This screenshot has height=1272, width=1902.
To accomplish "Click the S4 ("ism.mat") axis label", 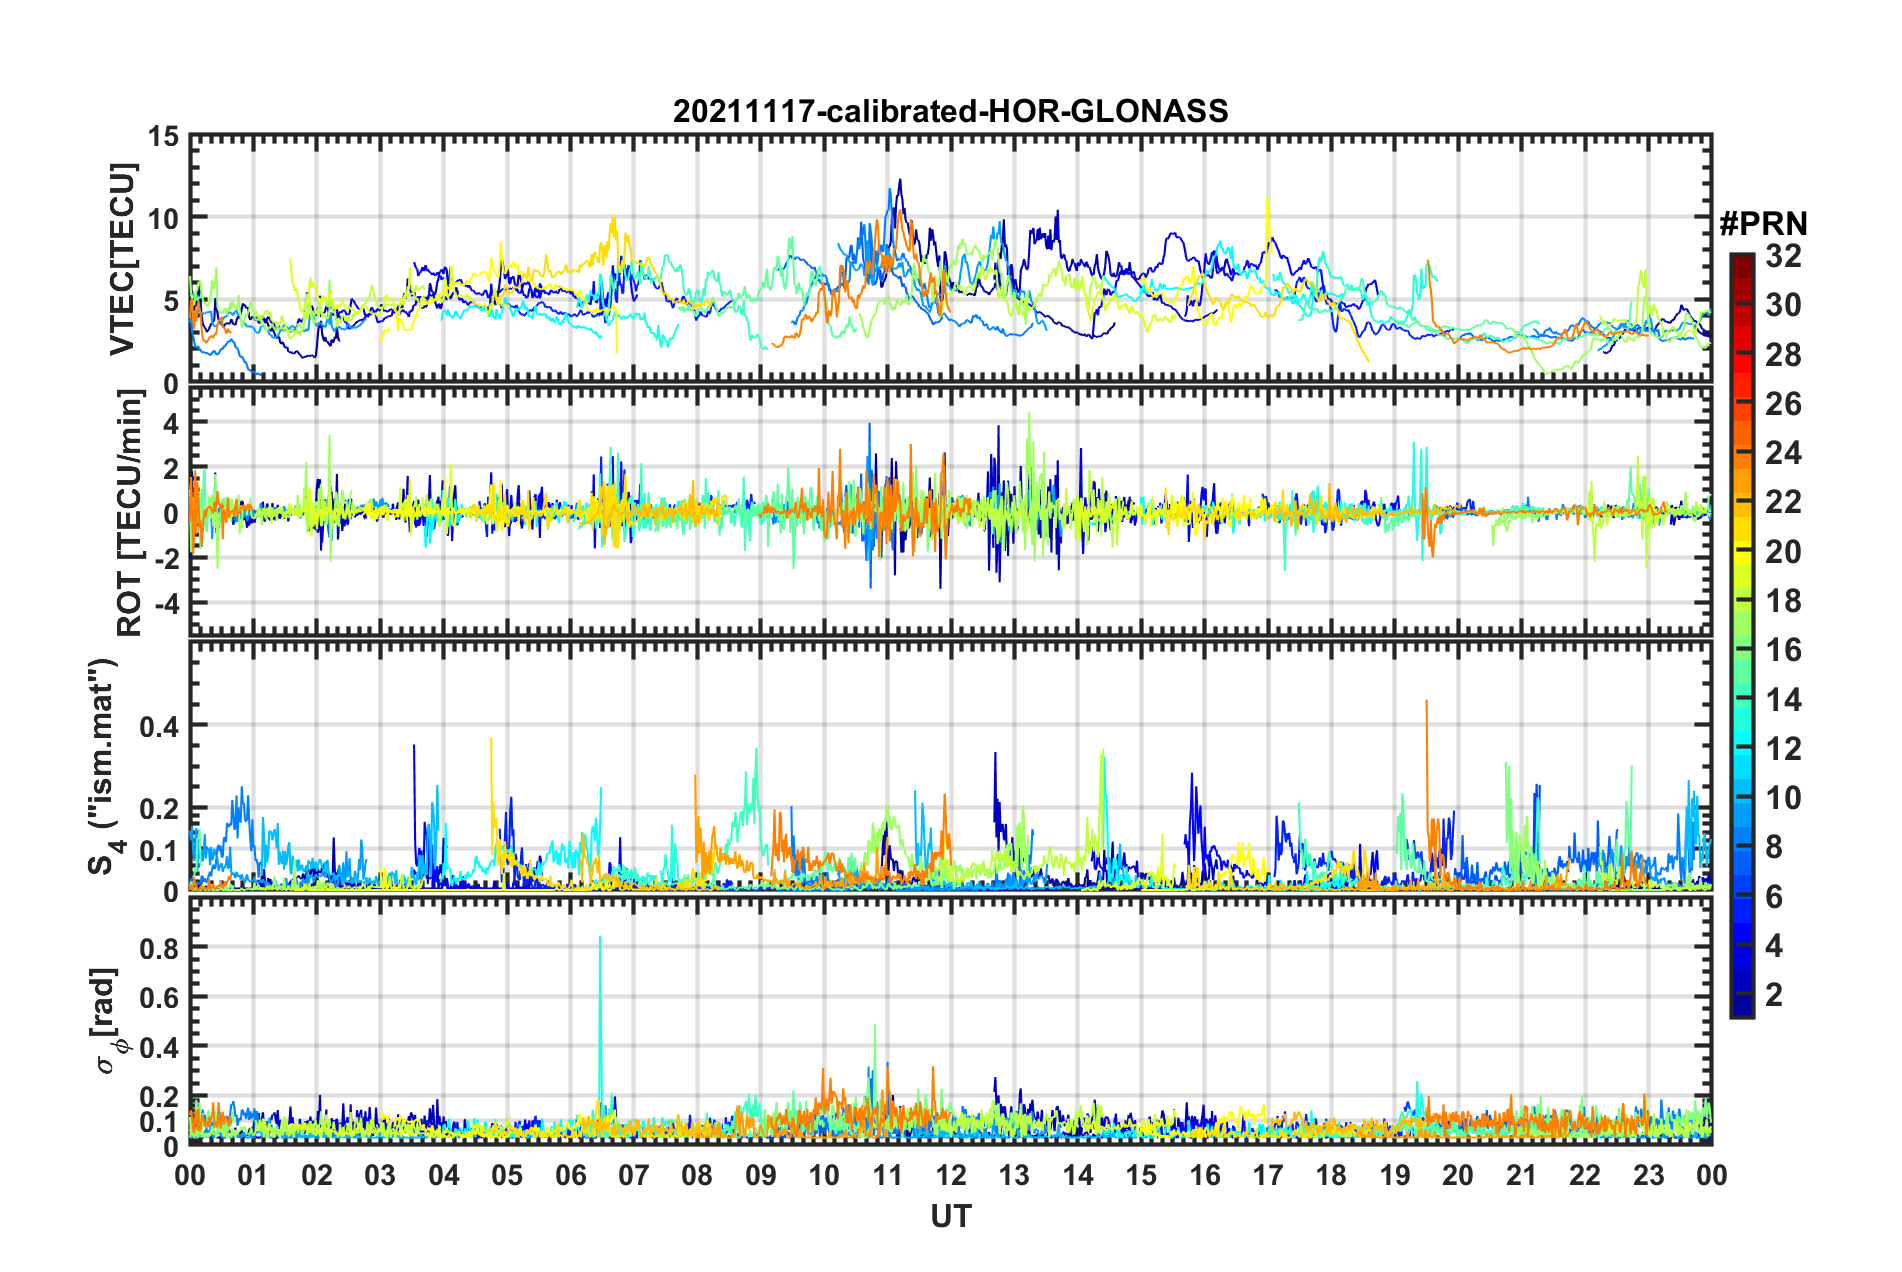I will click(x=105, y=766).
